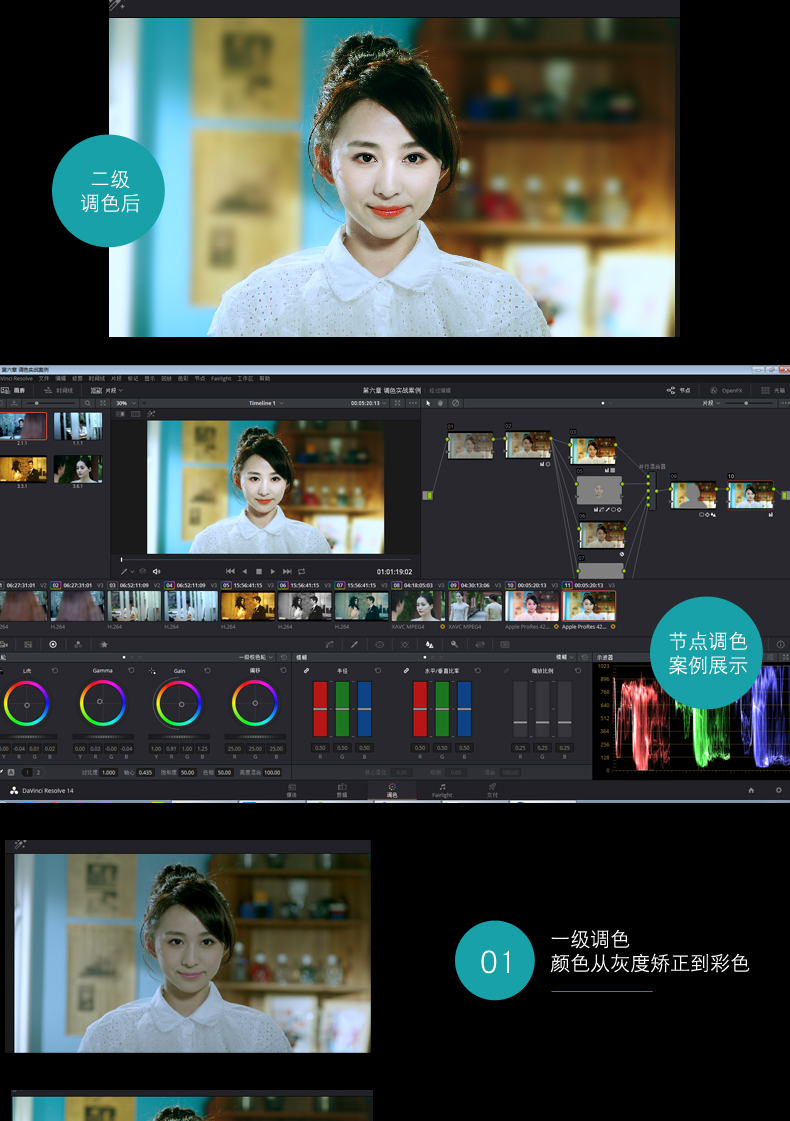Play forward in the viewer

[x=272, y=571]
